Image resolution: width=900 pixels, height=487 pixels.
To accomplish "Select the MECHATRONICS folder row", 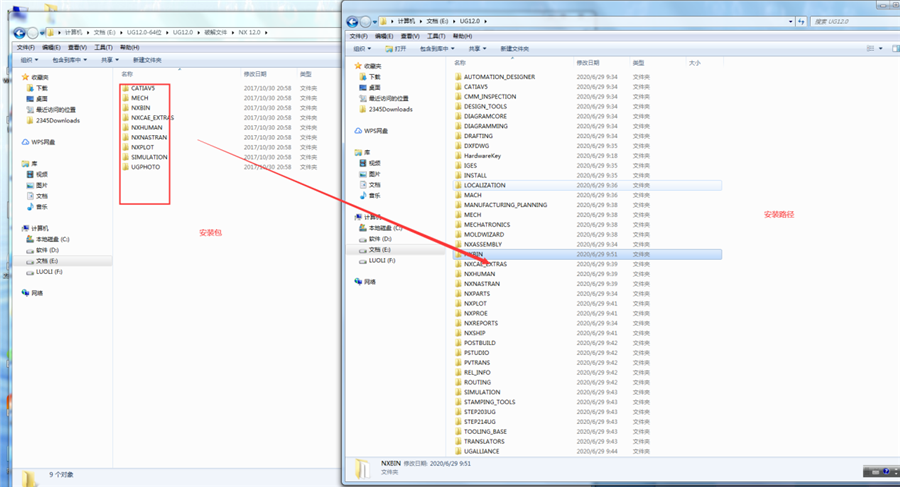I will click(x=587, y=225).
